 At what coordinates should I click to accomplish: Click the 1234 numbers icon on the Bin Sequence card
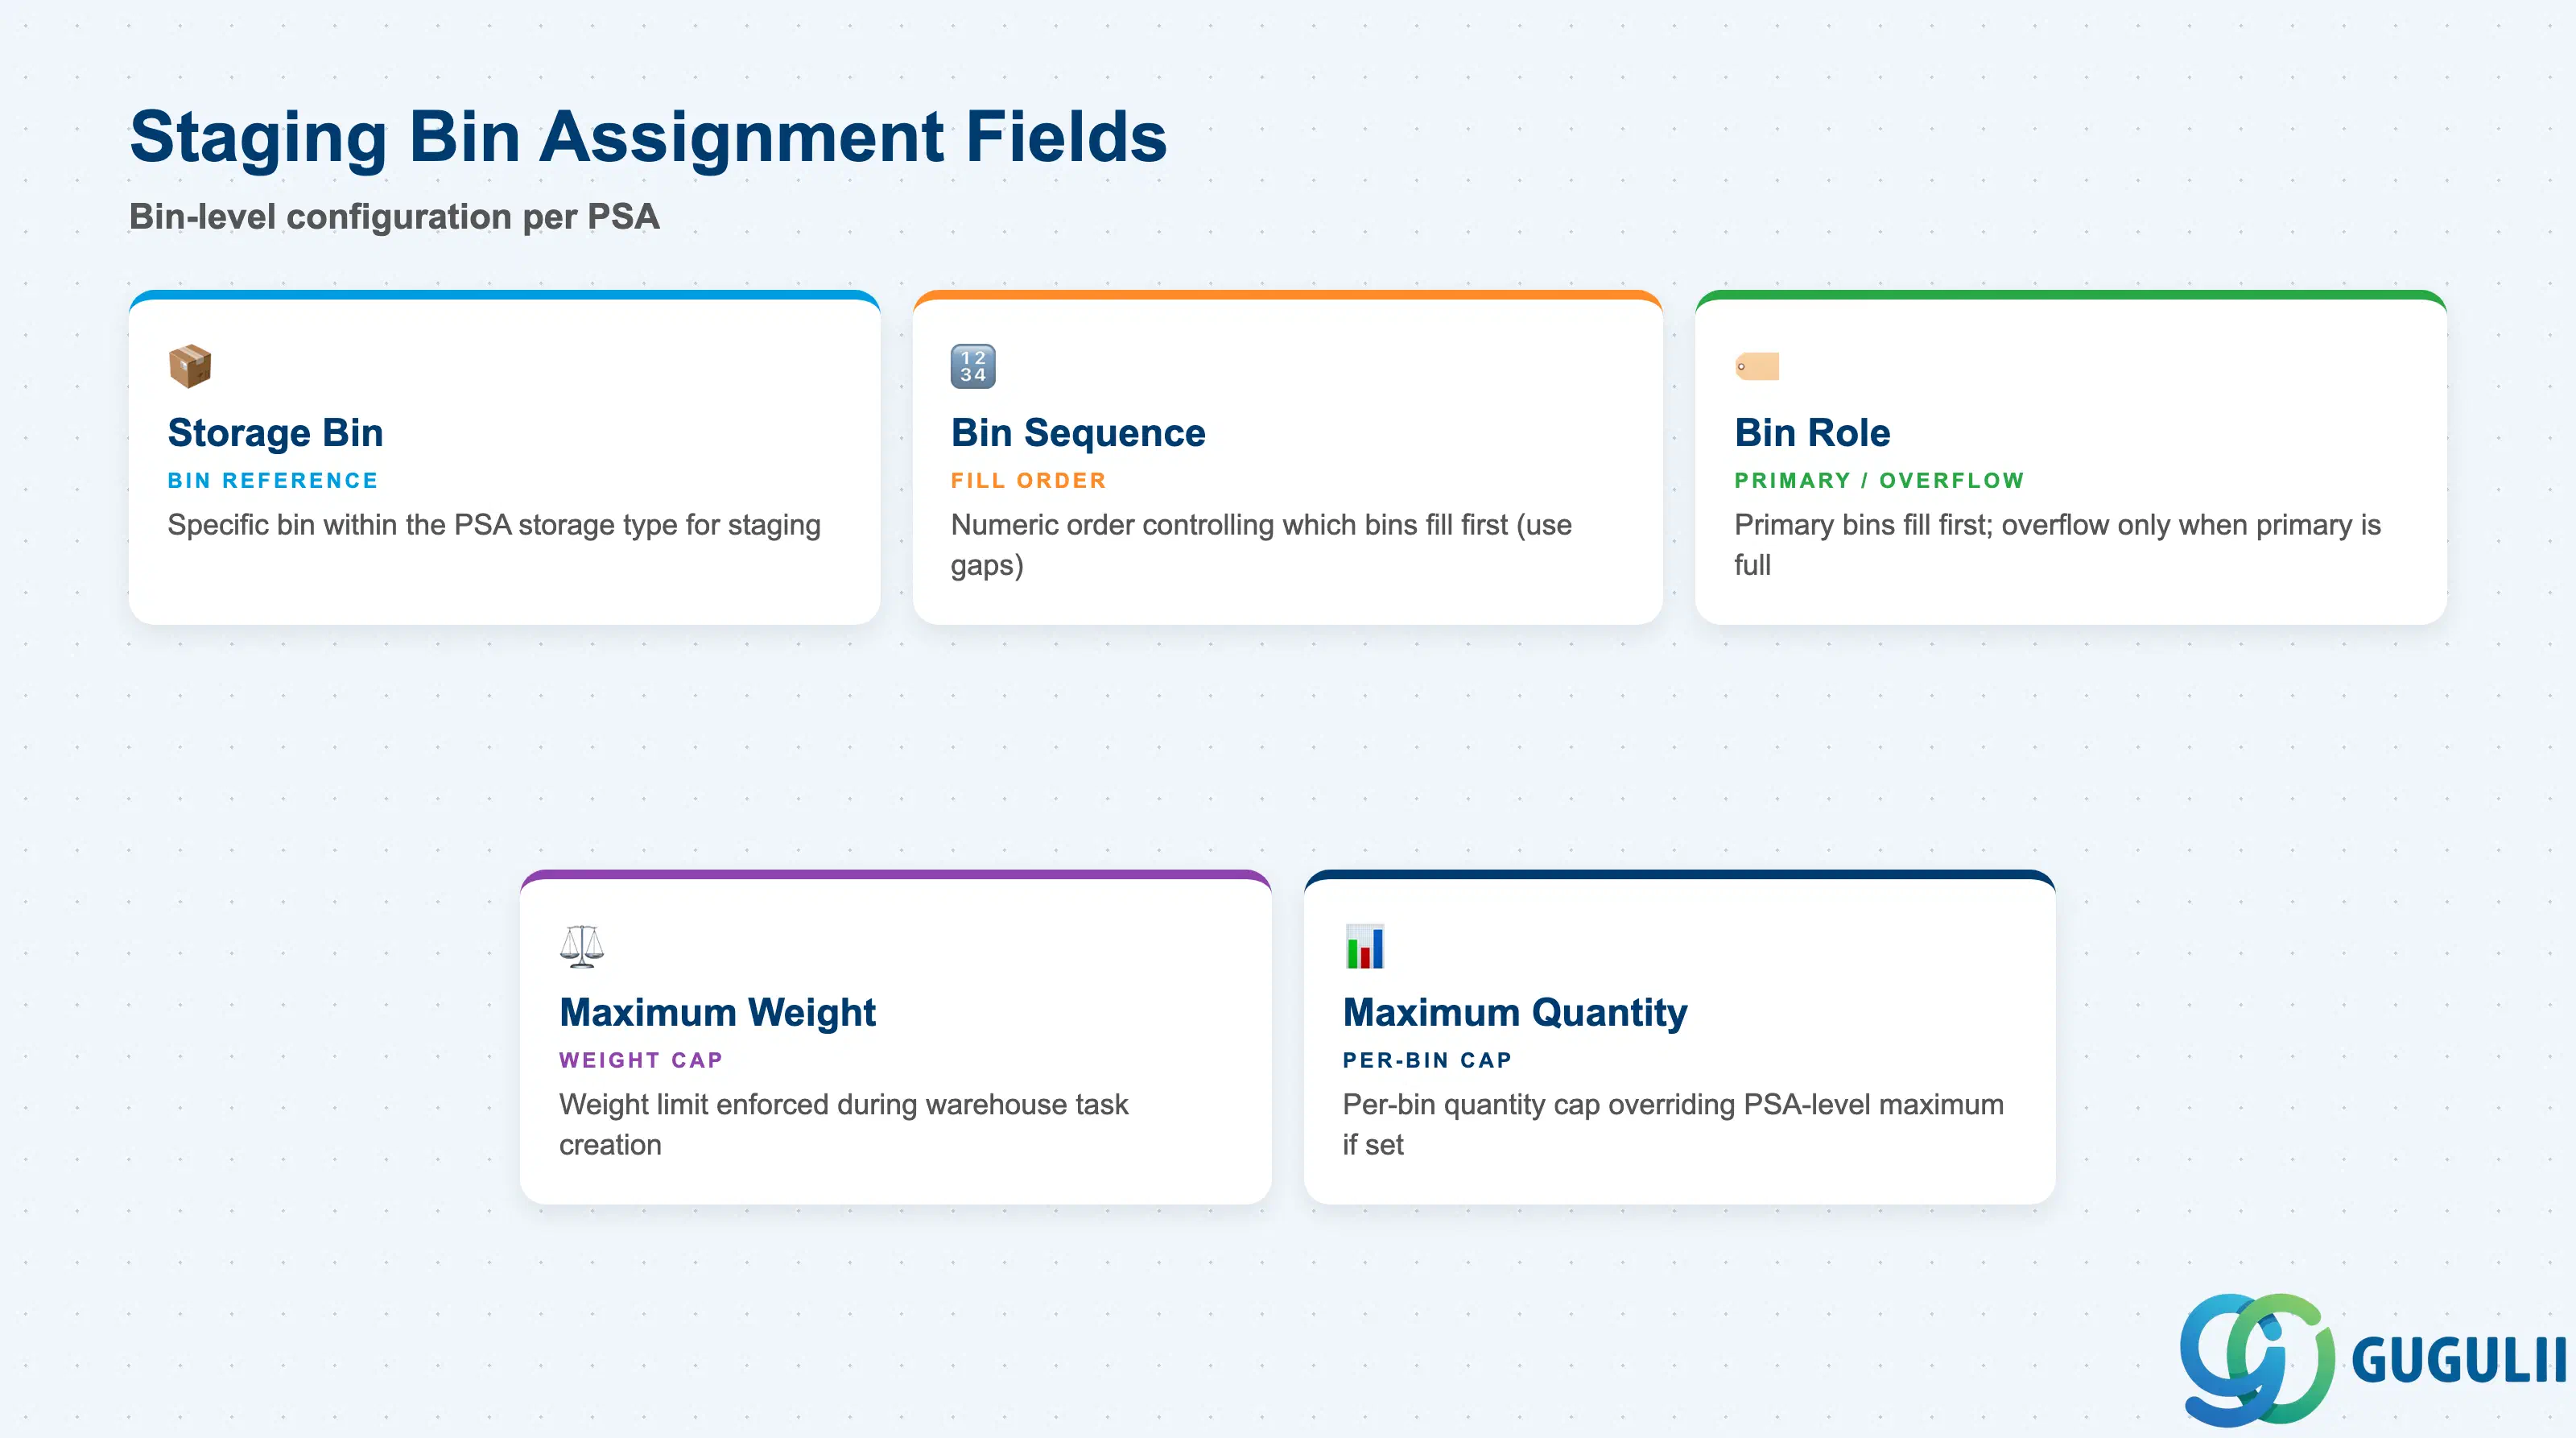point(973,366)
